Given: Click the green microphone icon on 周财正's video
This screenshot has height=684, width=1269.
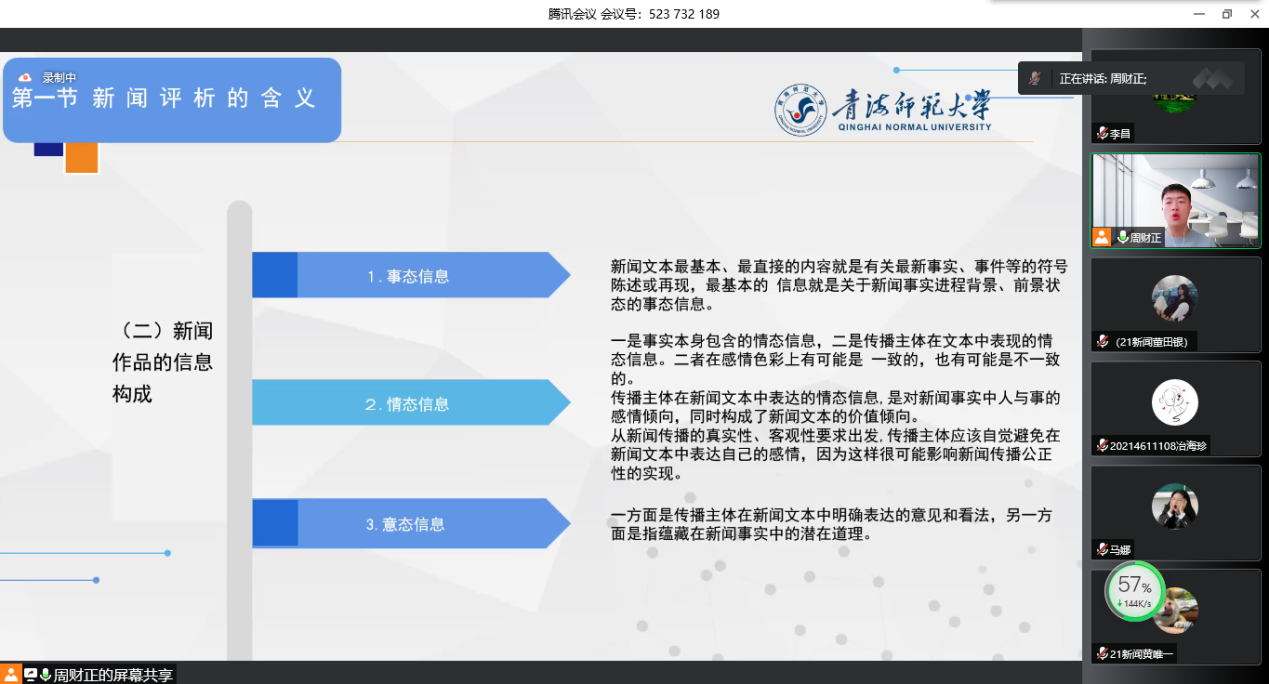Looking at the screenshot, I should [1122, 237].
